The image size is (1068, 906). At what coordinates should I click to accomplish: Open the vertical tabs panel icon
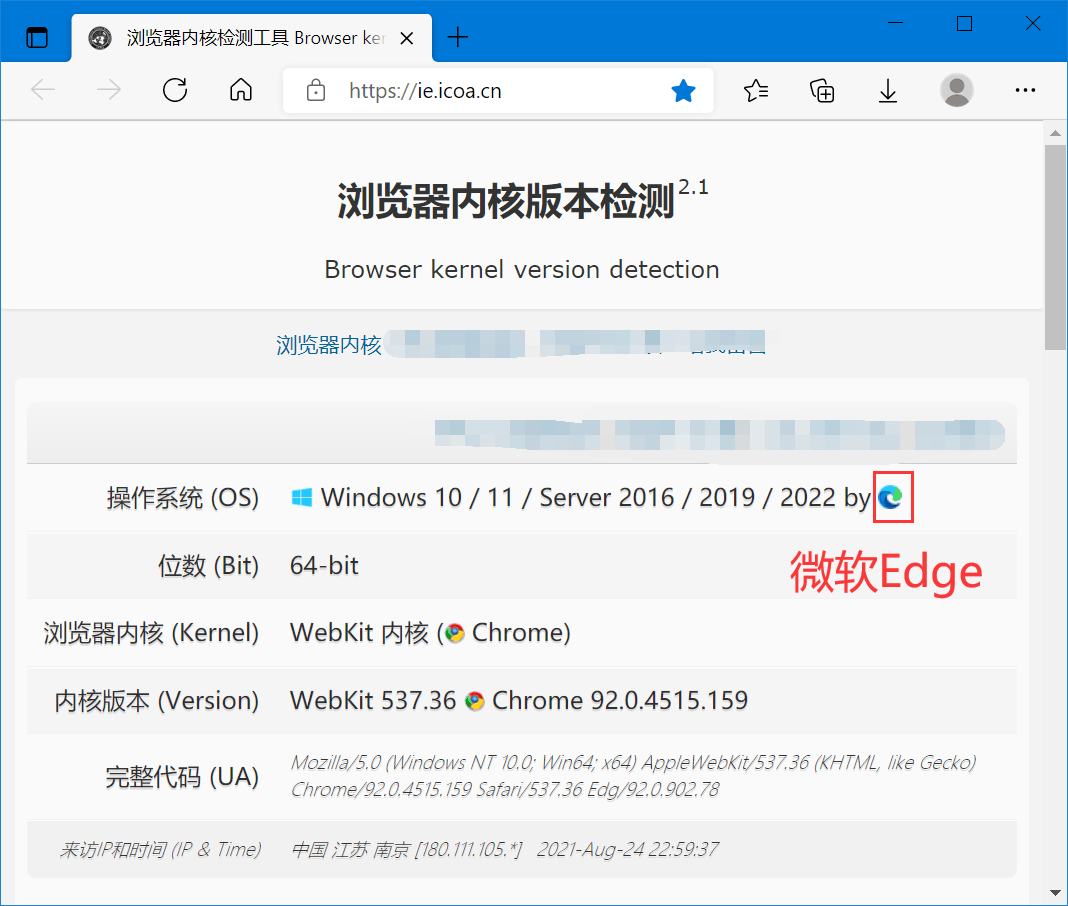[37, 37]
